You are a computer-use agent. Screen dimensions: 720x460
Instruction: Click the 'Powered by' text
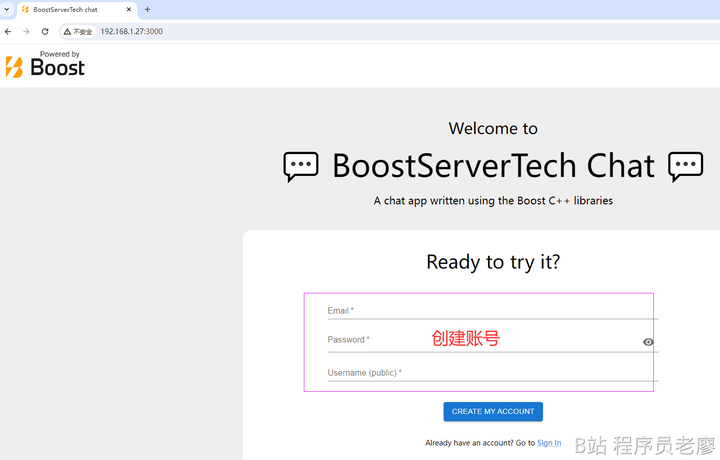click(60, 54)
